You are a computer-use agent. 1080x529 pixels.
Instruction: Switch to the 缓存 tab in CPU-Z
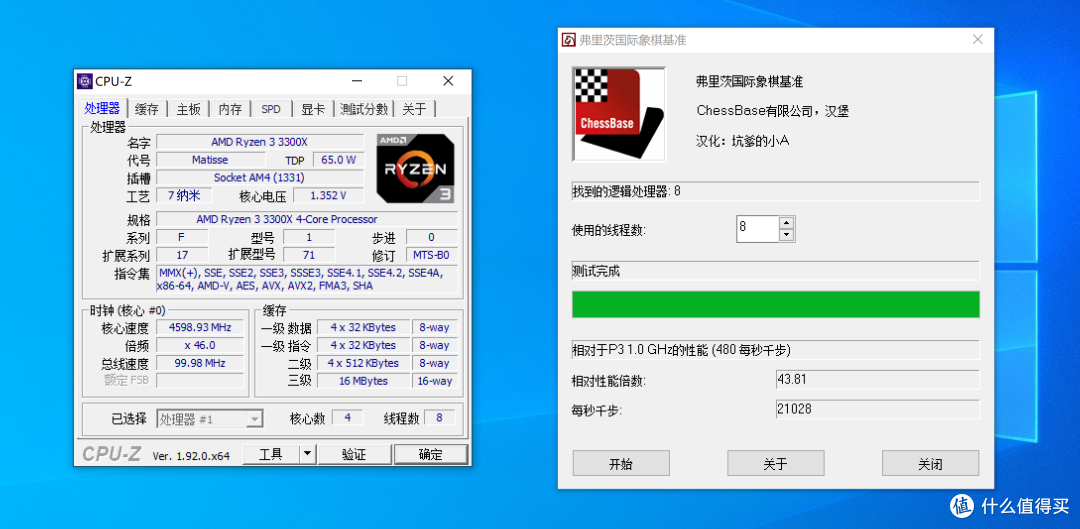point(147,109)
